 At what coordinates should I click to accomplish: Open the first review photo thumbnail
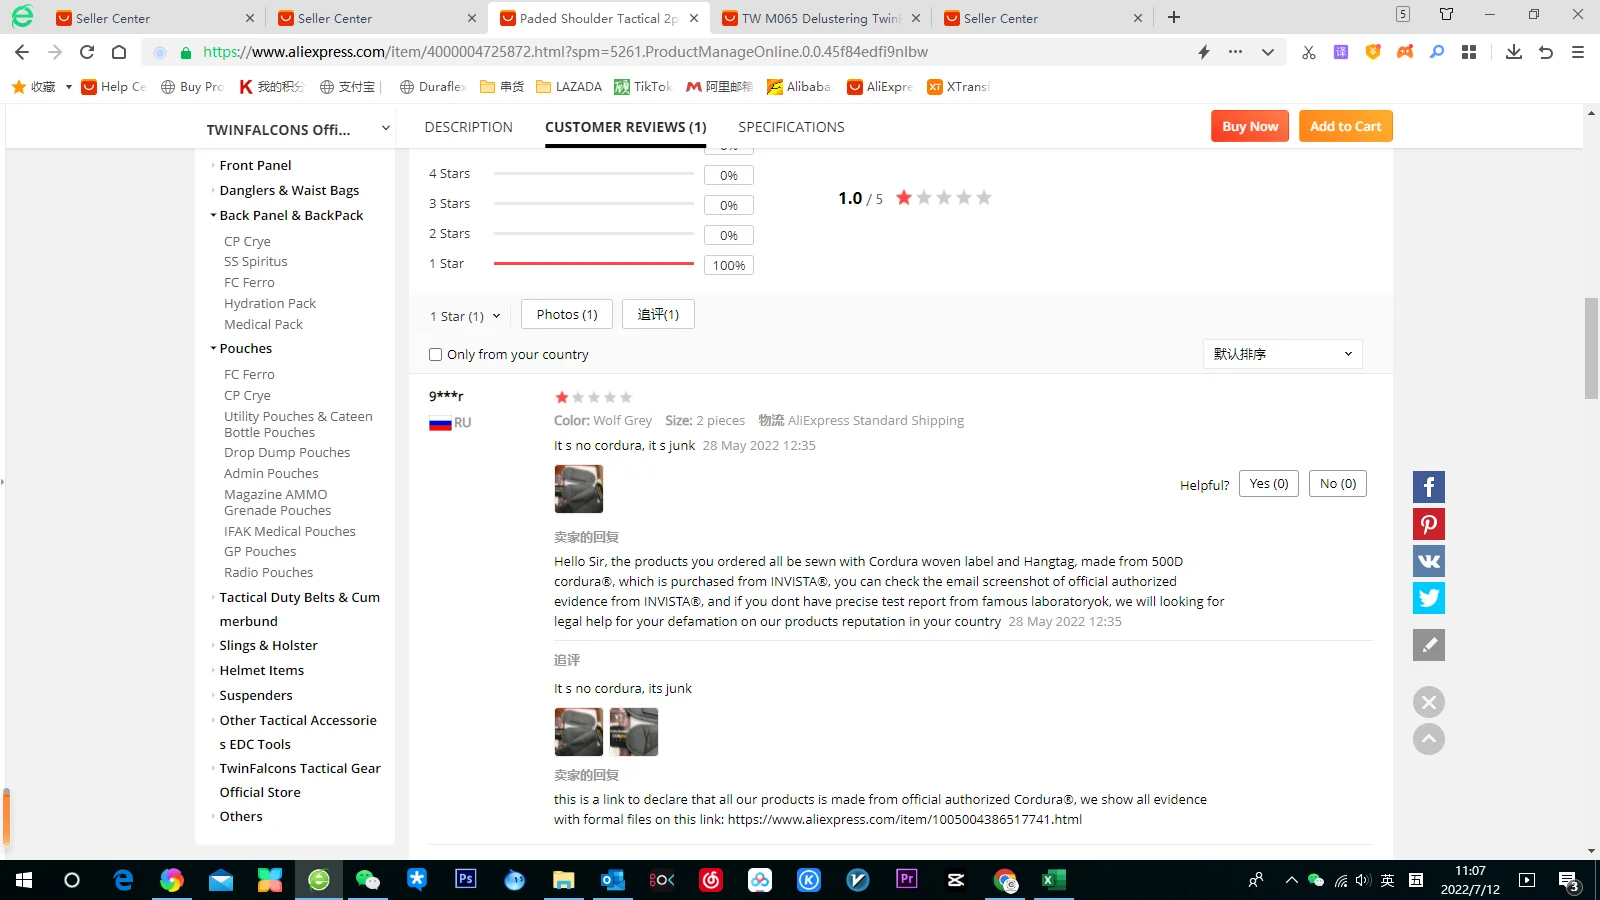tap(579, 489)
